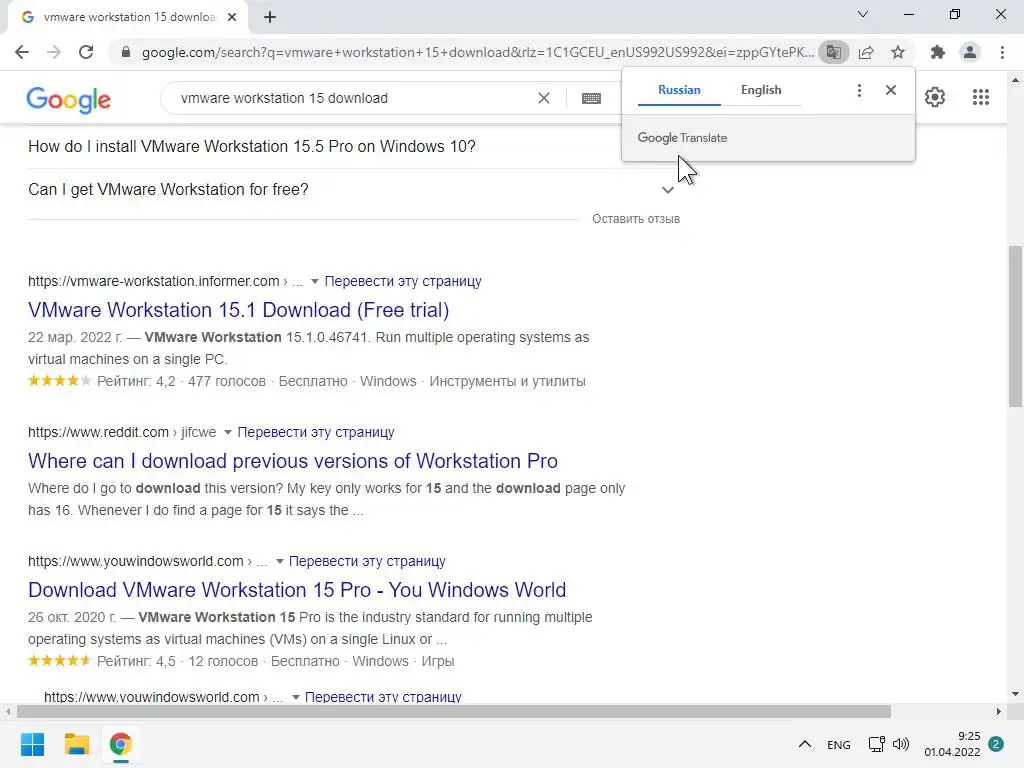Translate the informer.com result page
This screenshot has height=768, width=1024.
coord(403,281)
